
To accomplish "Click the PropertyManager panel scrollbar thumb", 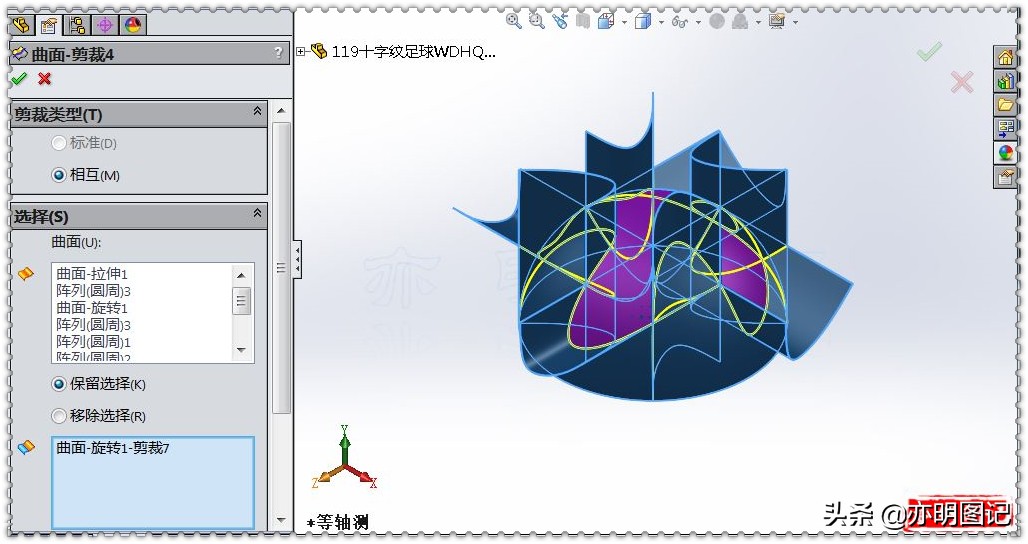I will pyautogui.click(x=281, y=267).
